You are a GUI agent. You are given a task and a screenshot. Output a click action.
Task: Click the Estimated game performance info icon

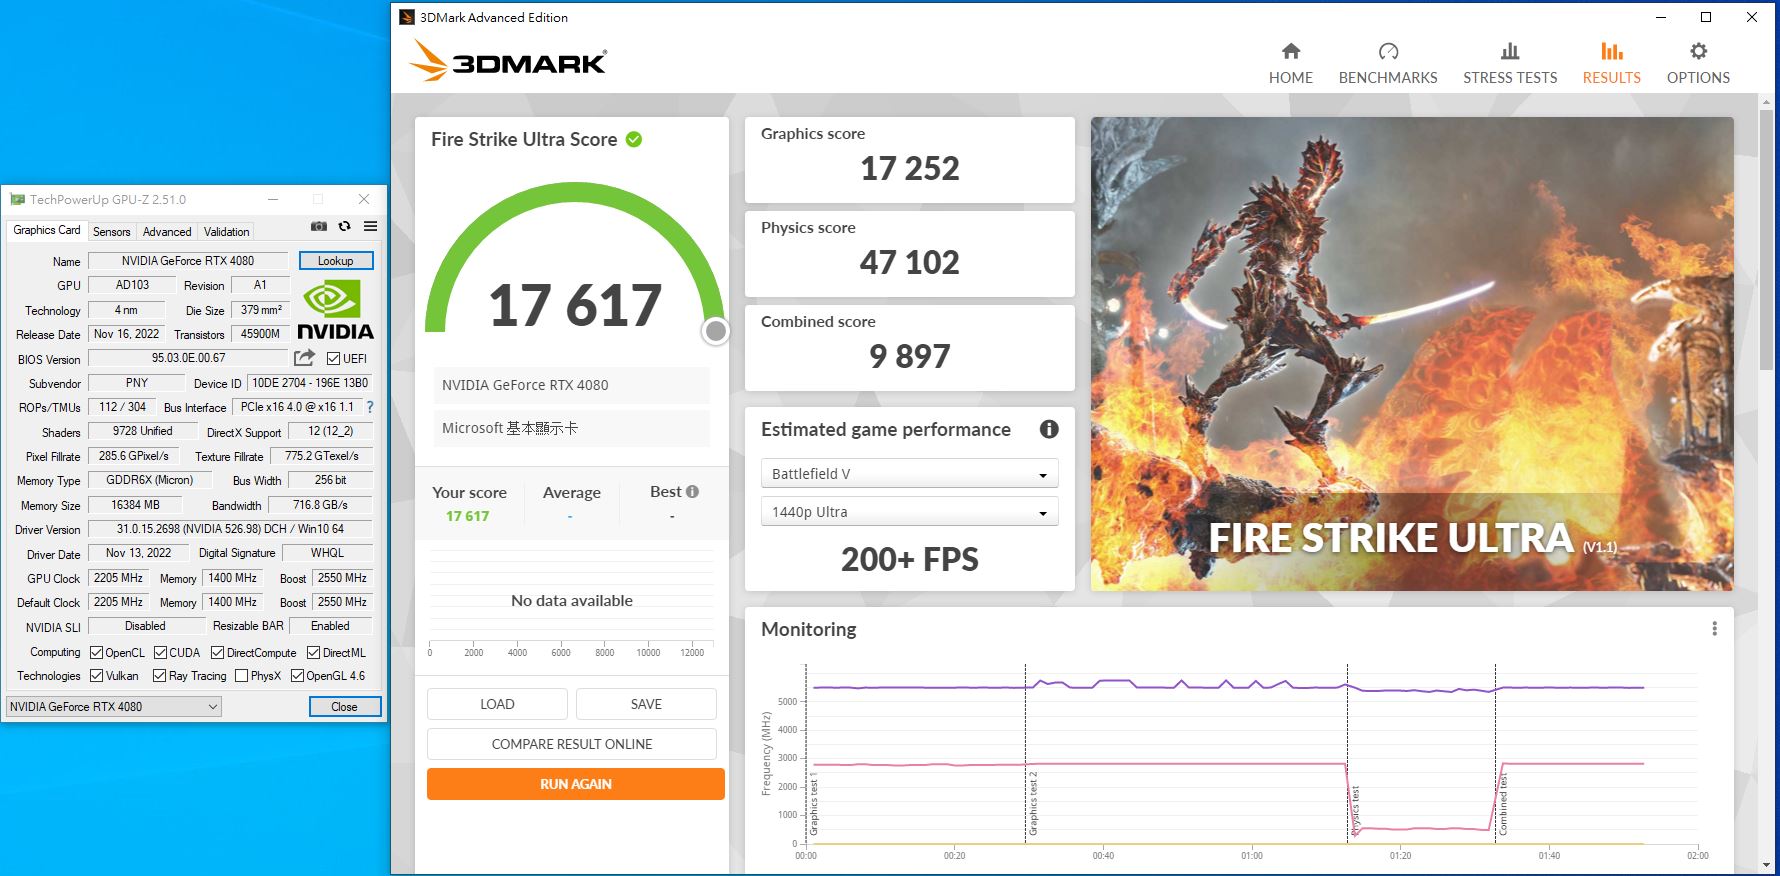[1049, 429]
